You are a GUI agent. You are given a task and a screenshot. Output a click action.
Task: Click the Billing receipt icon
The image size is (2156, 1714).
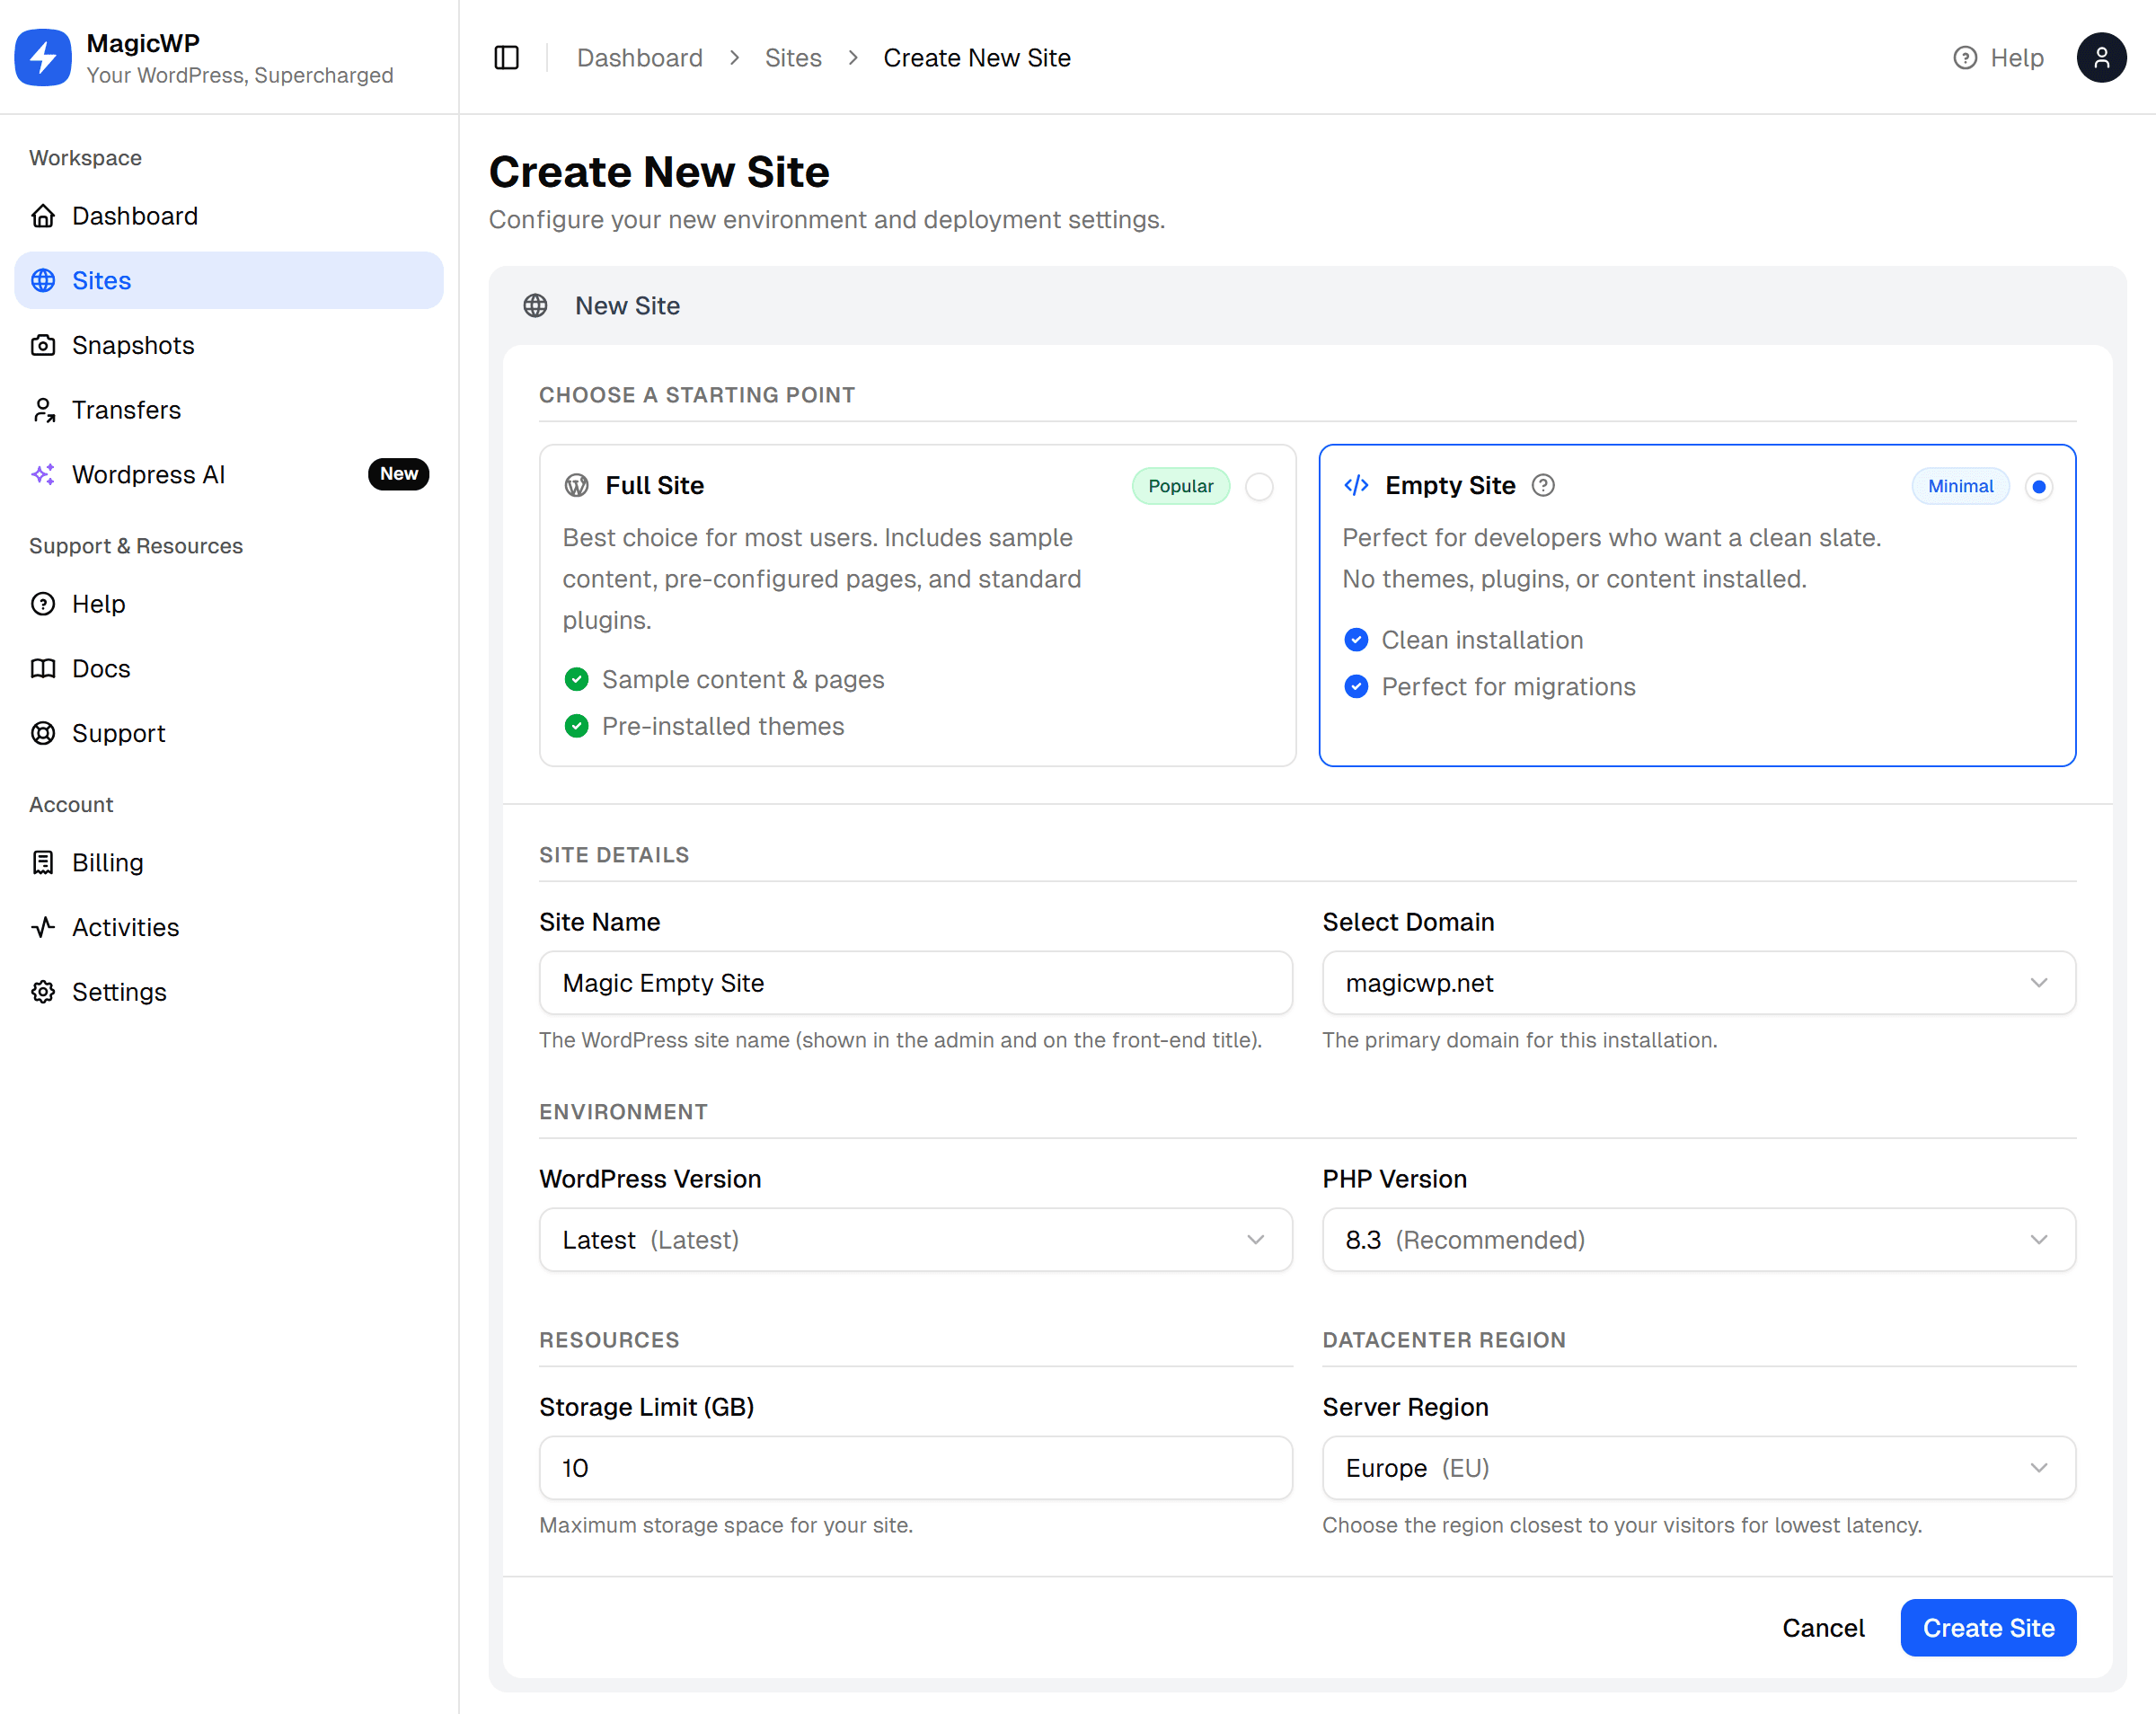(x=43, y=862)
